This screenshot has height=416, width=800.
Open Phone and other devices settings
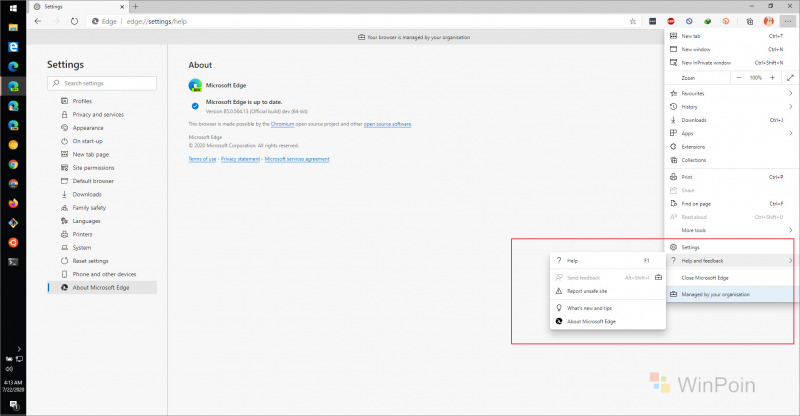tap(103, 274)
